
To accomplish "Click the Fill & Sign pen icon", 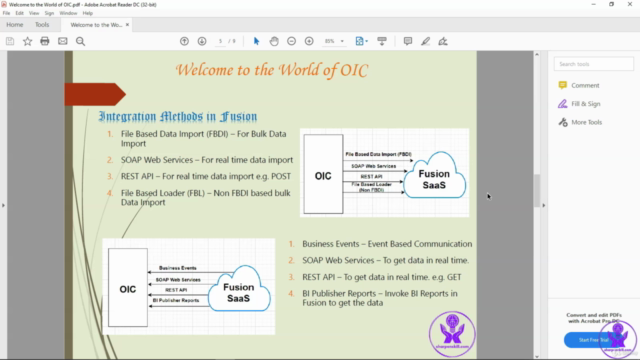I will [562, 104].
